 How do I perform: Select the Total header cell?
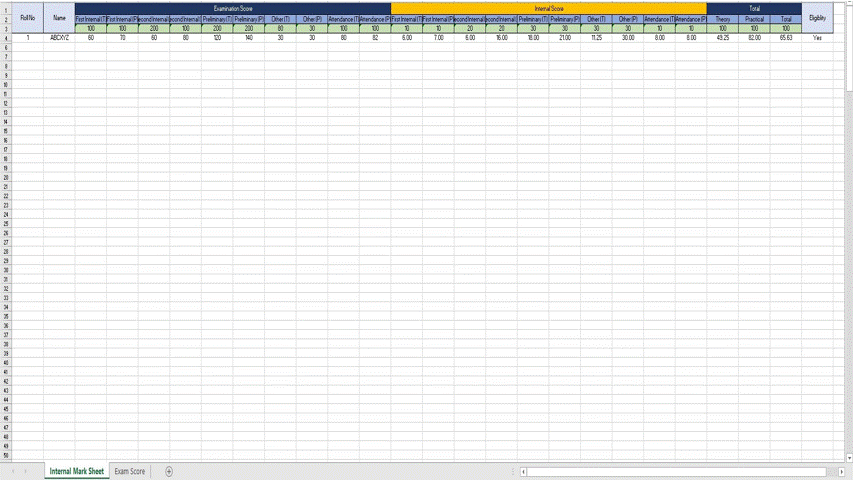754,8
